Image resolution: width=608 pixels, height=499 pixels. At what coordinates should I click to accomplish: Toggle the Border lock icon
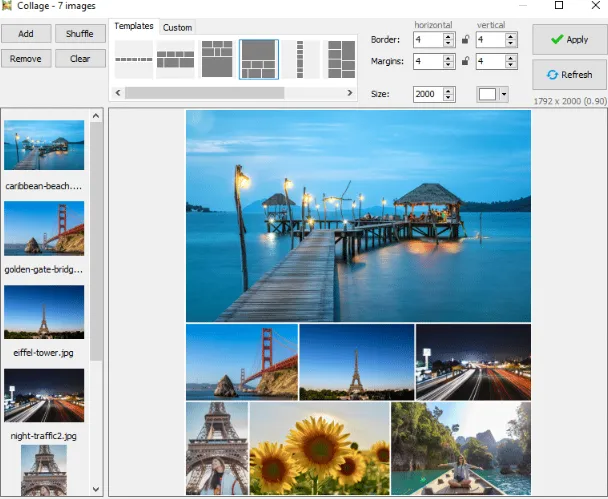click(x=465, y=39)
